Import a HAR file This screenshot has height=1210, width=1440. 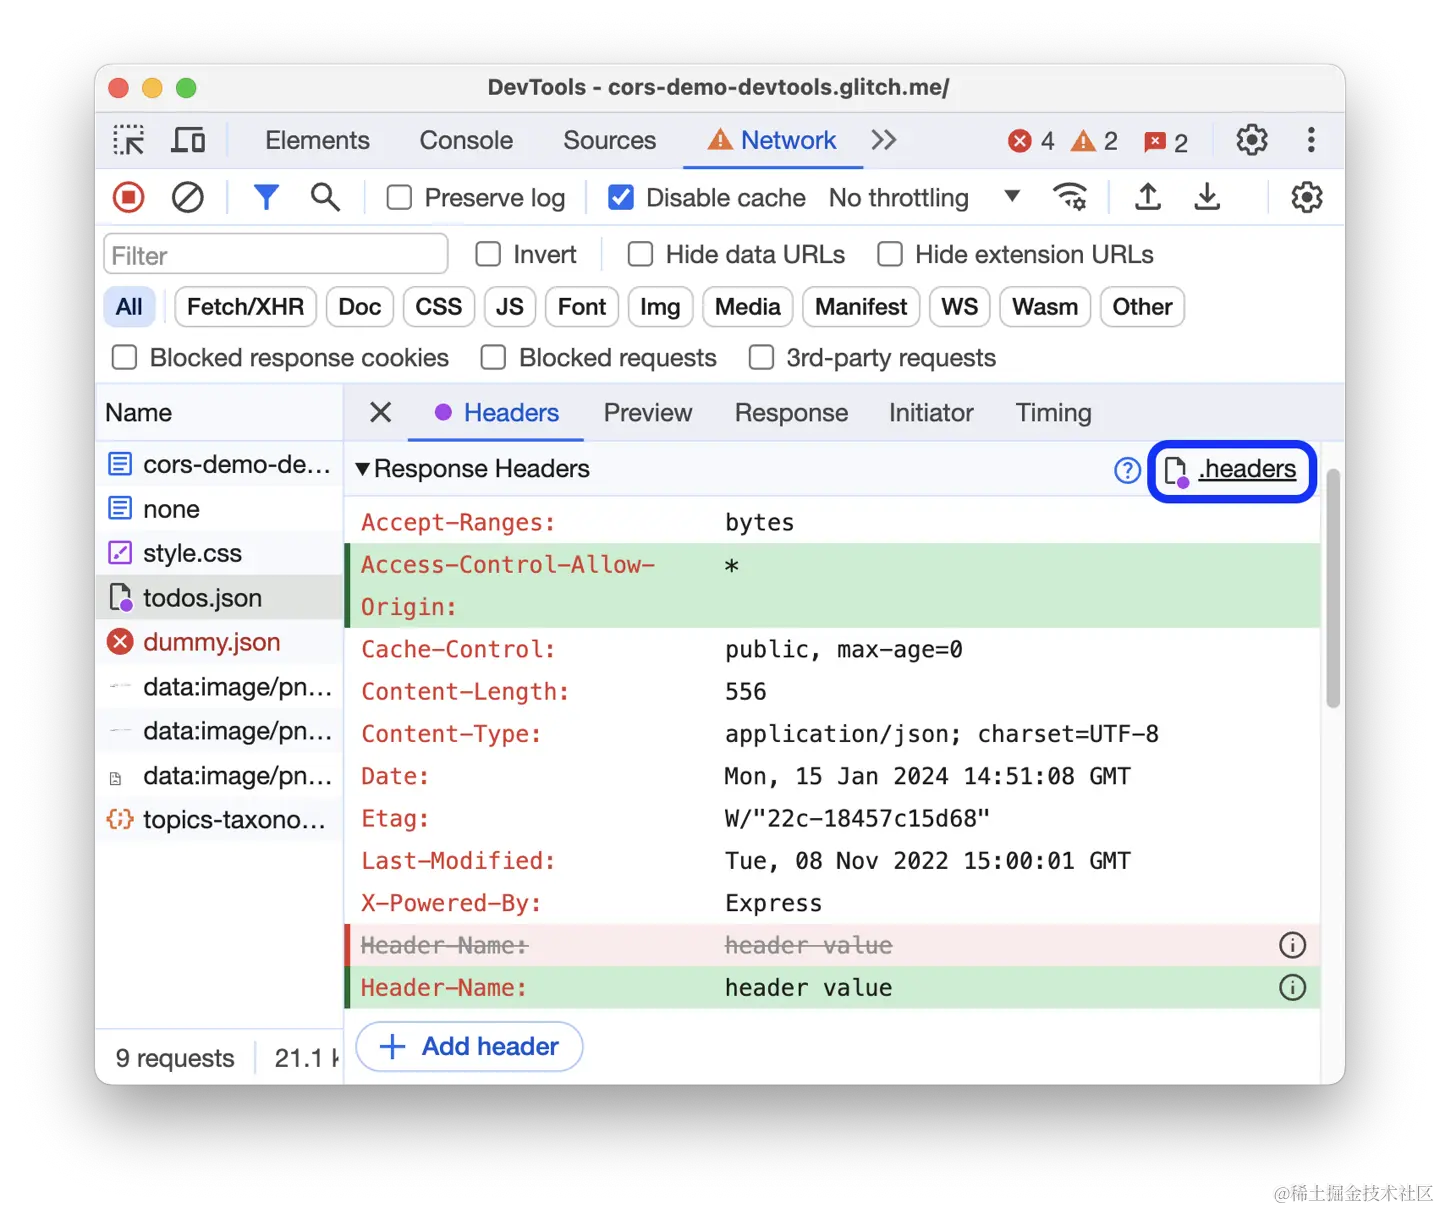[1147, 197]
